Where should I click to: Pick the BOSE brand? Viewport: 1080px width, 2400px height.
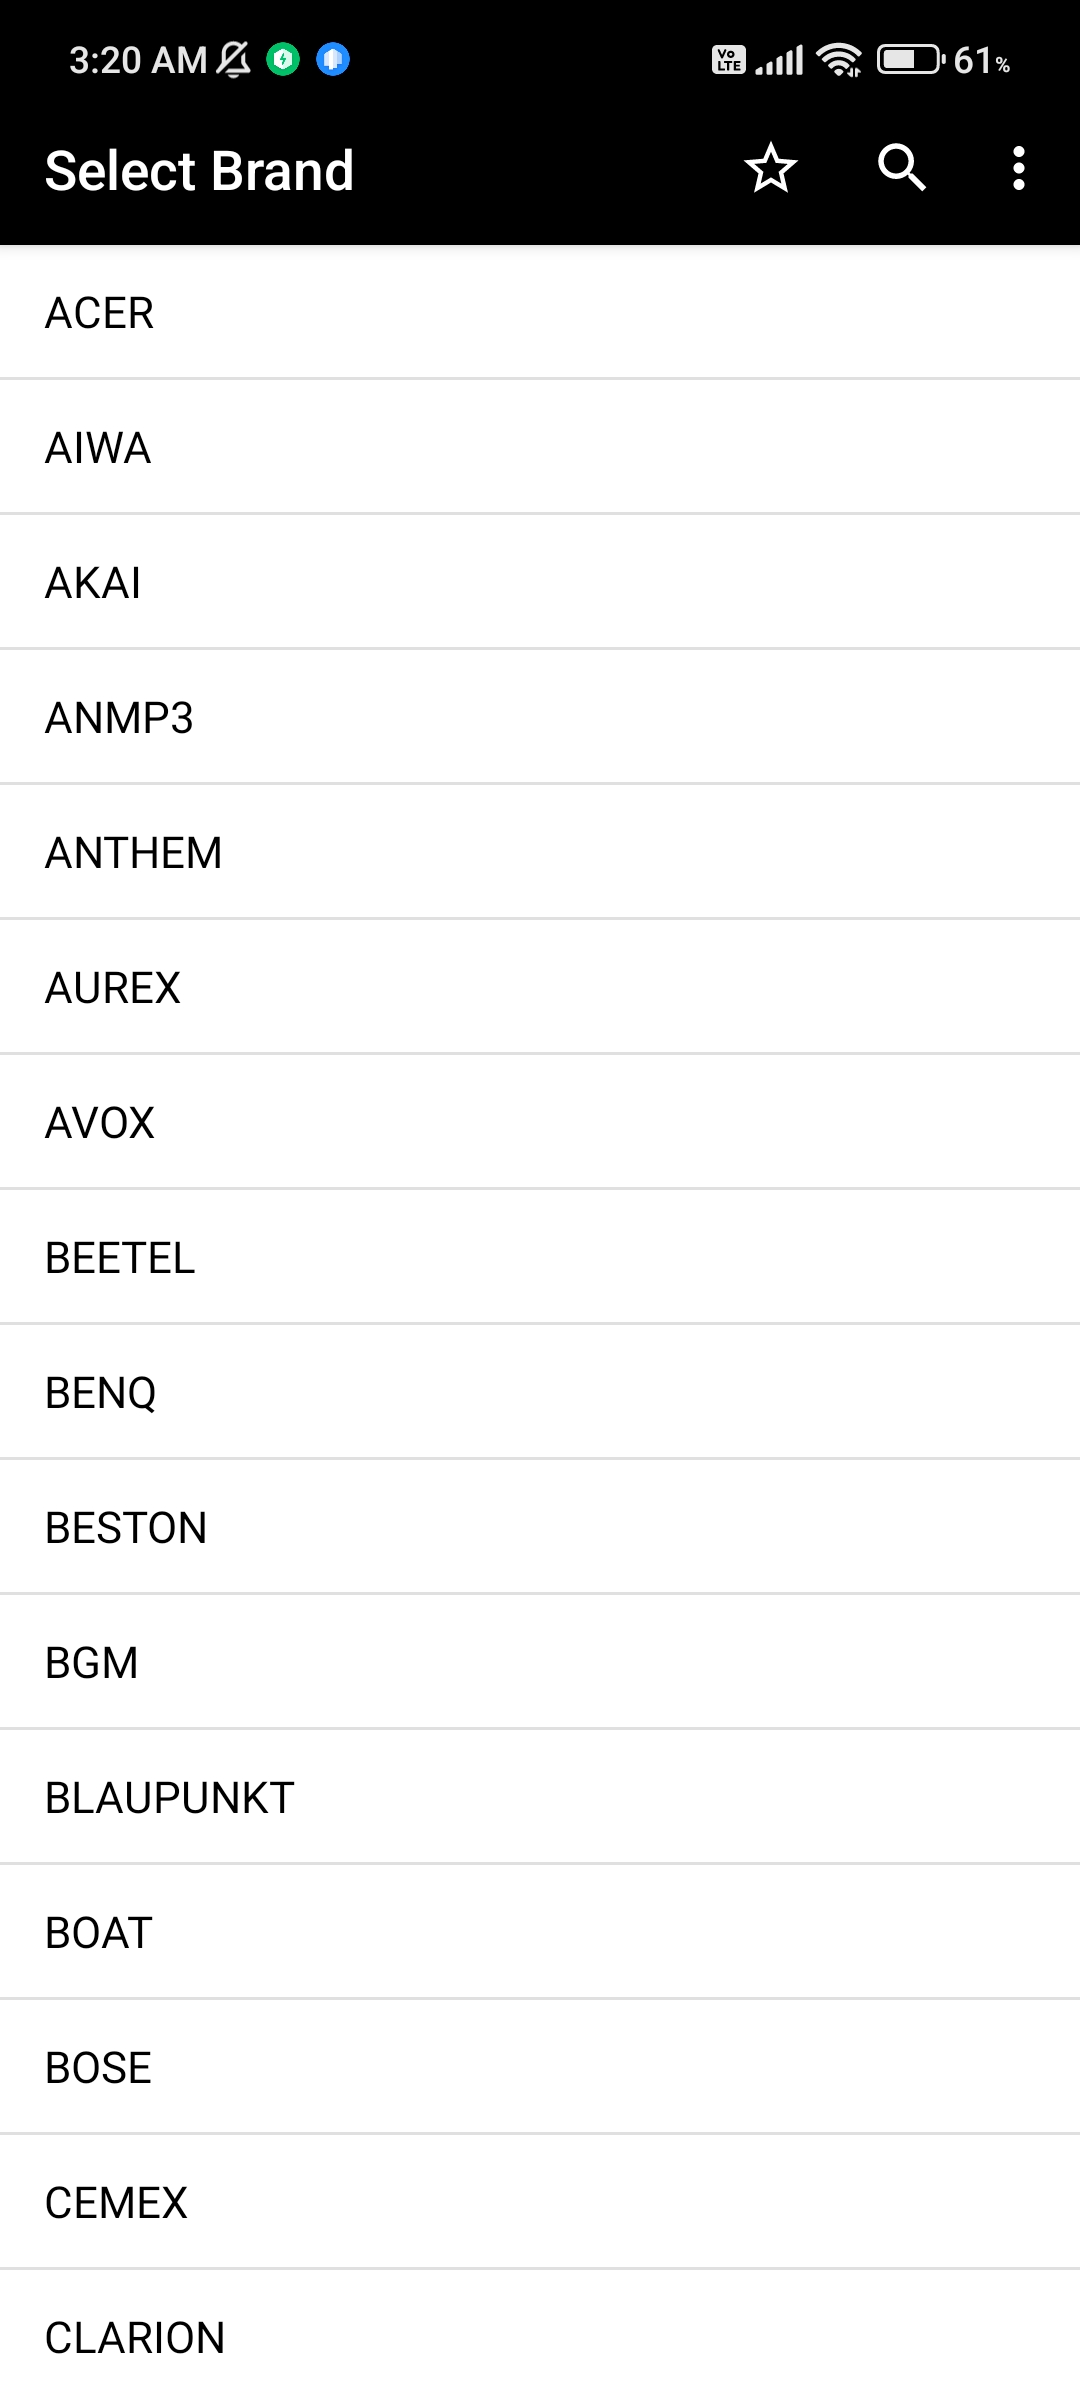[540, 2067]
